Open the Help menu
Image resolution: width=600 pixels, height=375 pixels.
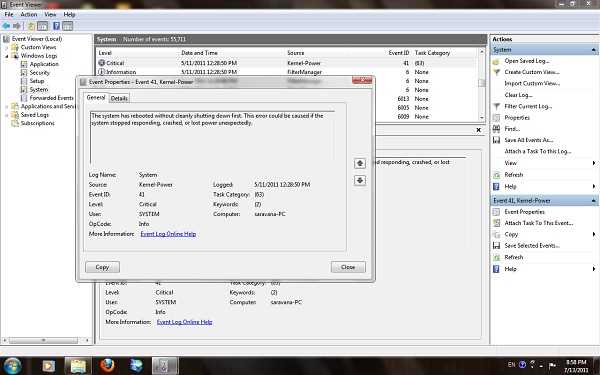69,15
